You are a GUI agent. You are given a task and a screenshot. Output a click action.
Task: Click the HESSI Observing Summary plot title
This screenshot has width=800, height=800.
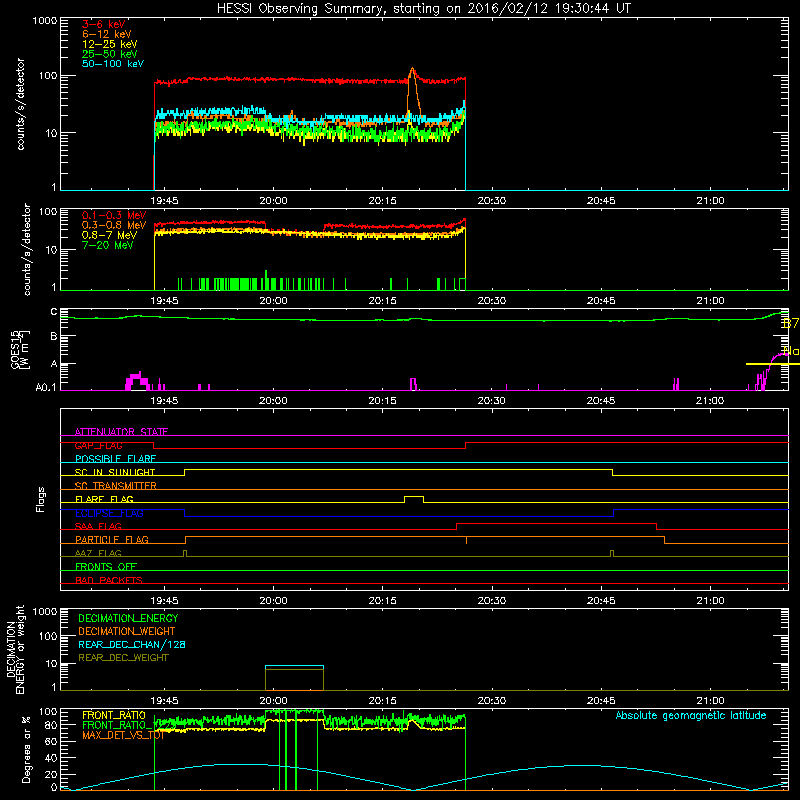[x=424, y=9]
